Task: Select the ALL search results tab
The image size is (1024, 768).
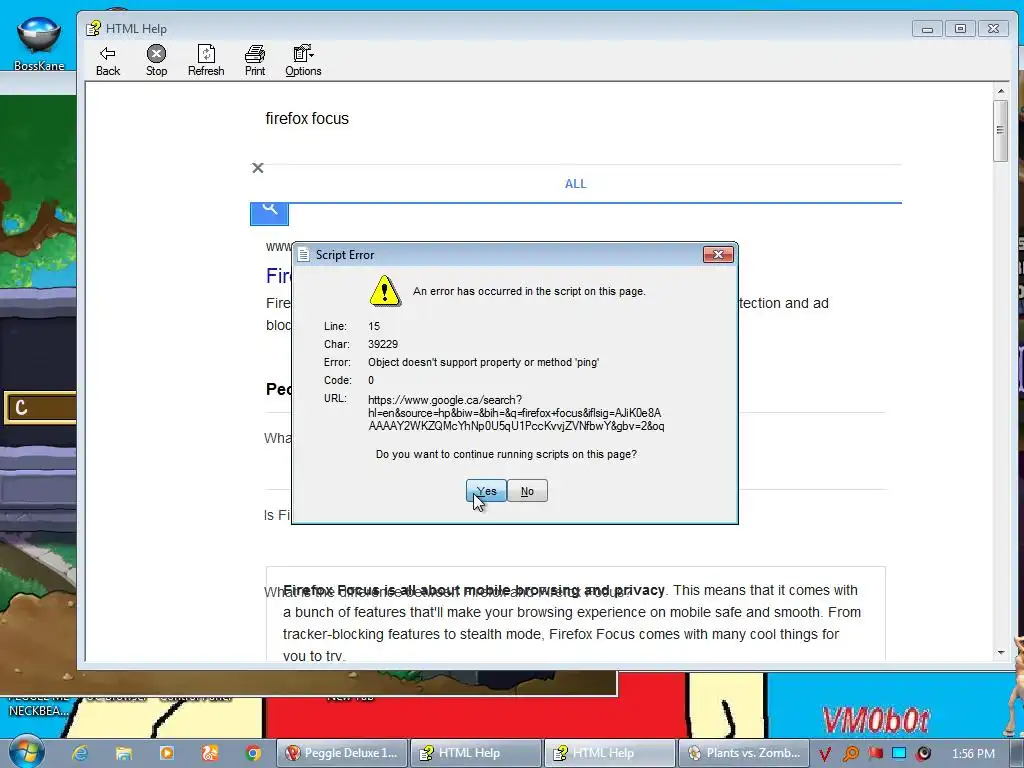Action: coord(575,184)
